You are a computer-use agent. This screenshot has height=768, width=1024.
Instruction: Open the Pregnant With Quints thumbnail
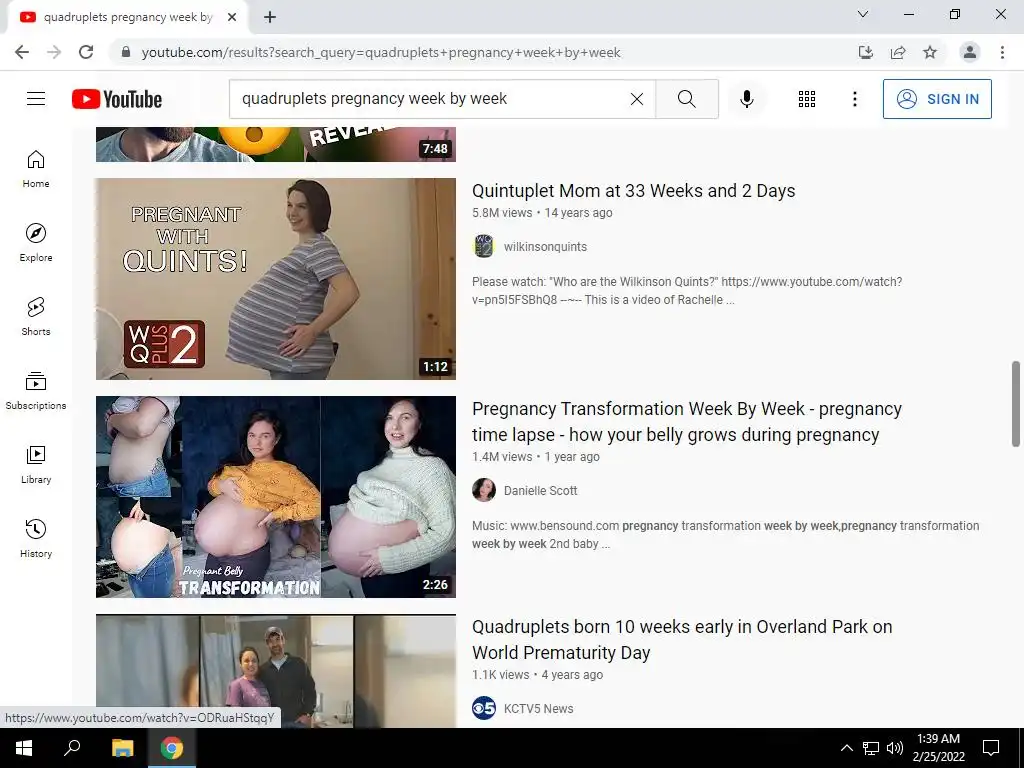tap(276, 279)
